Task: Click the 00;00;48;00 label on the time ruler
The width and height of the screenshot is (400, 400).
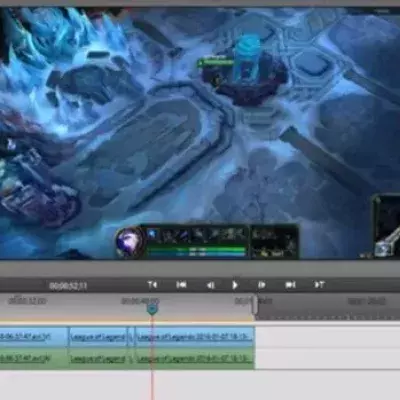Action: click(140, 301)
